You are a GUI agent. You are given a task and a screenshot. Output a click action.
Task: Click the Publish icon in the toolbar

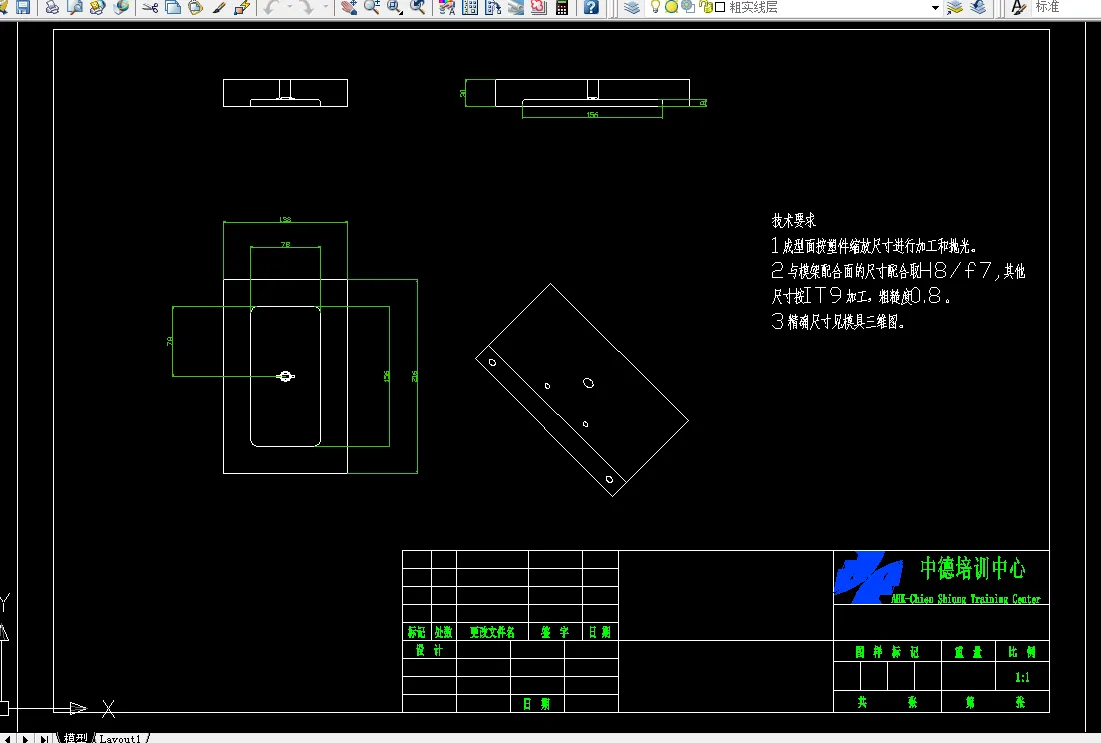(98, 7)
